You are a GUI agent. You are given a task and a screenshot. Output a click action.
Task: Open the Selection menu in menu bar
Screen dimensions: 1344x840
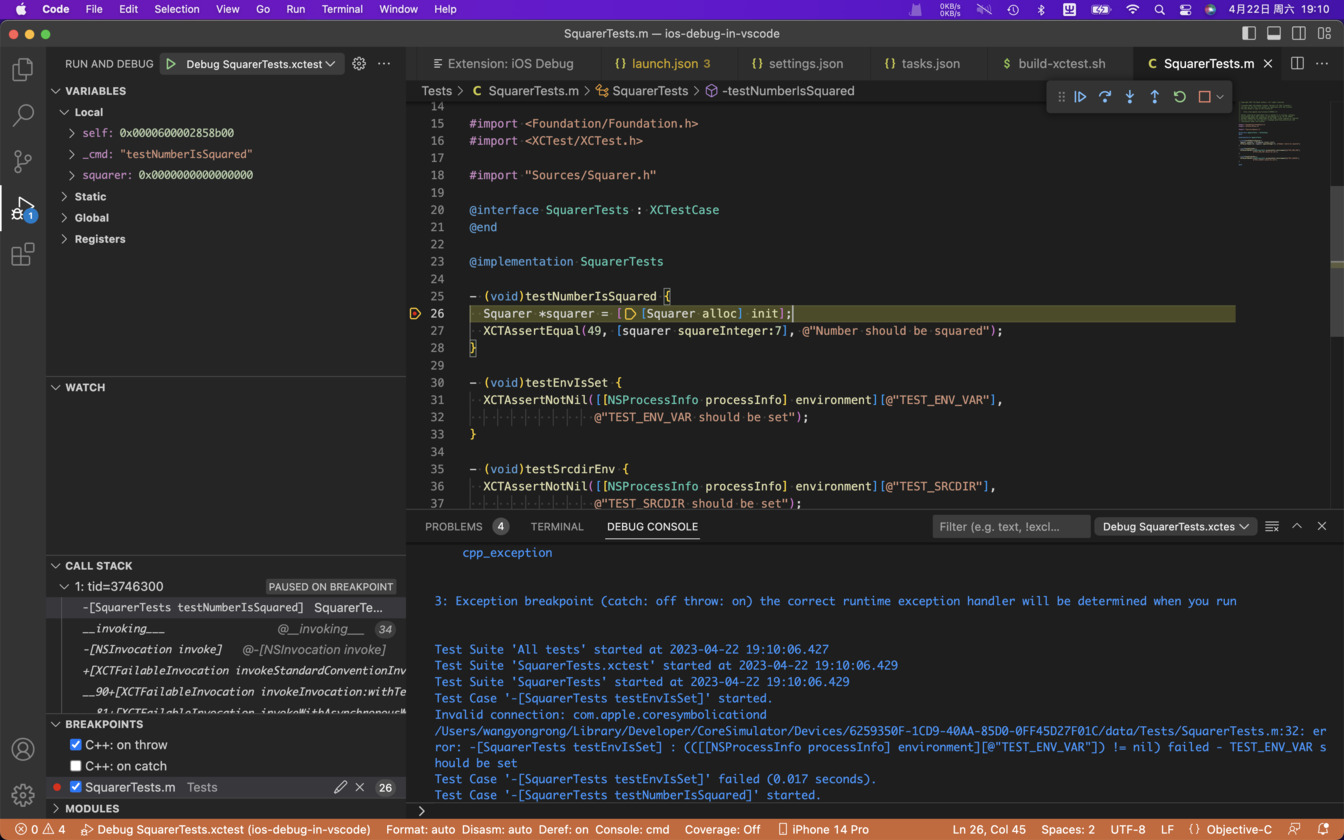[177, 9]
